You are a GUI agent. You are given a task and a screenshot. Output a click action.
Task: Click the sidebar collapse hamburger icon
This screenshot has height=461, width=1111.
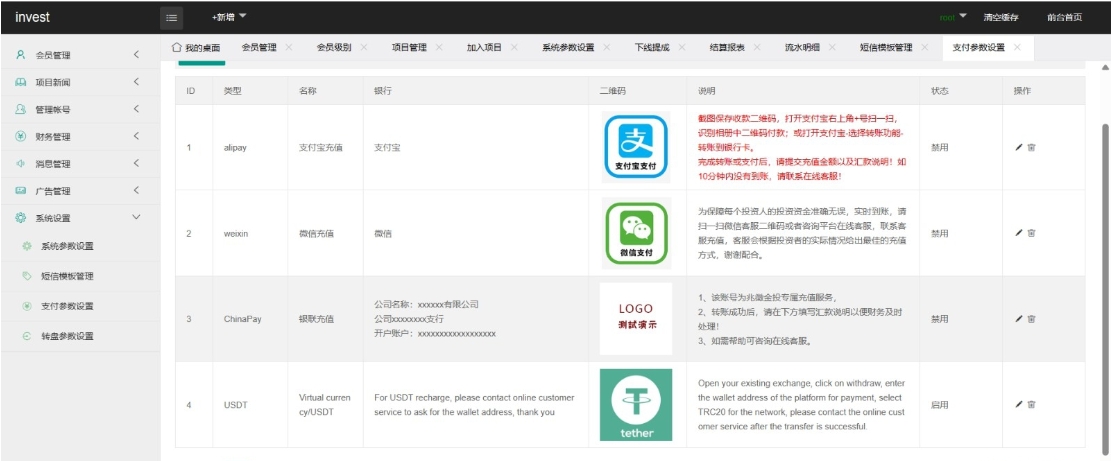pyautogui.click(x=172, y=17)
